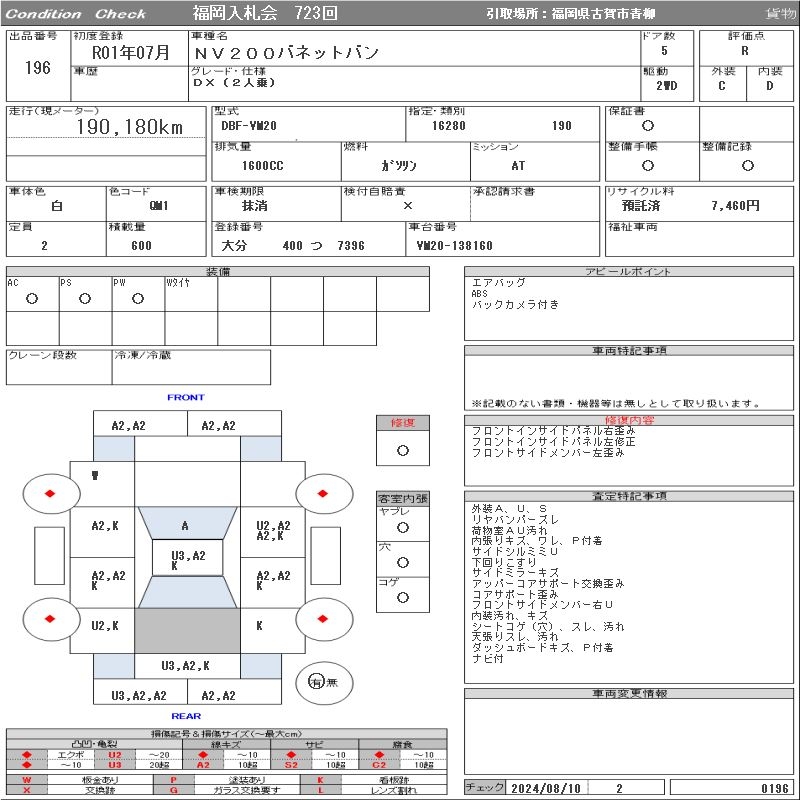Click the red W legend cell for 板金あり
800x800 pixels.
(27, 780)
